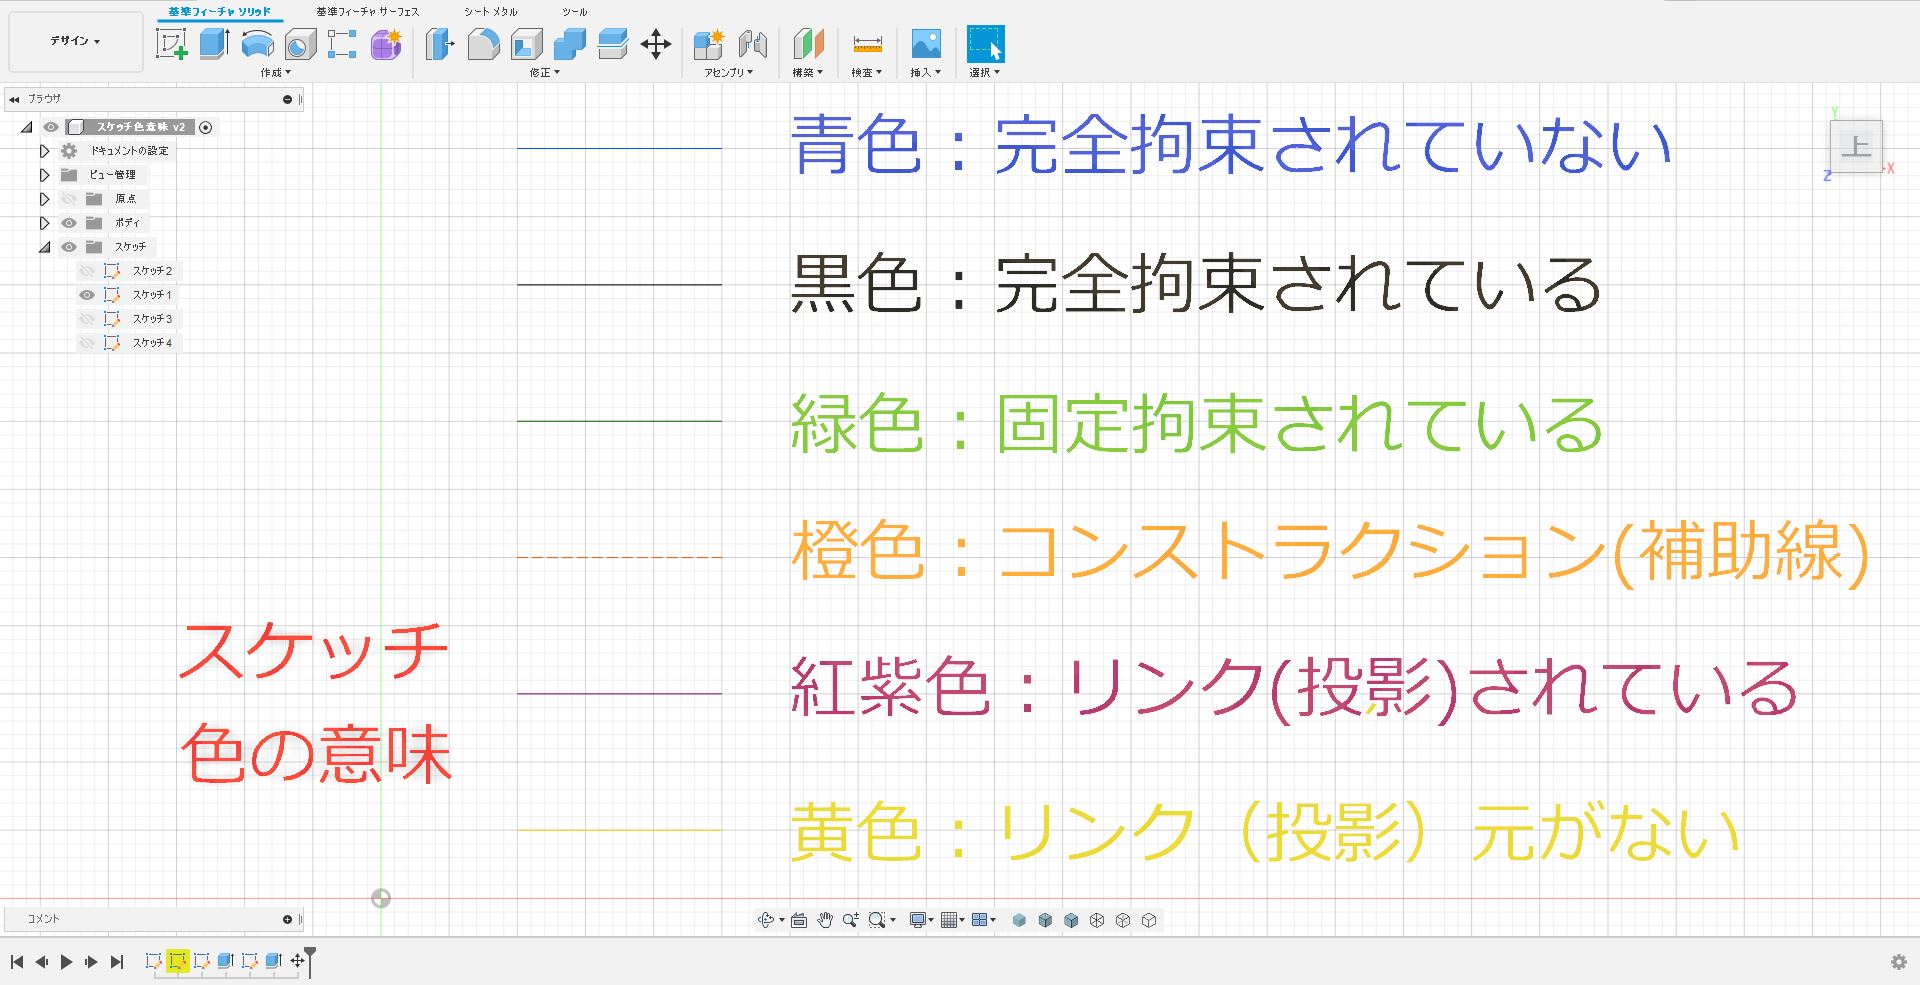Activate the Select tool icon
The width and height of the screenshot is (1920, 985).
click(x=985, y=44)
